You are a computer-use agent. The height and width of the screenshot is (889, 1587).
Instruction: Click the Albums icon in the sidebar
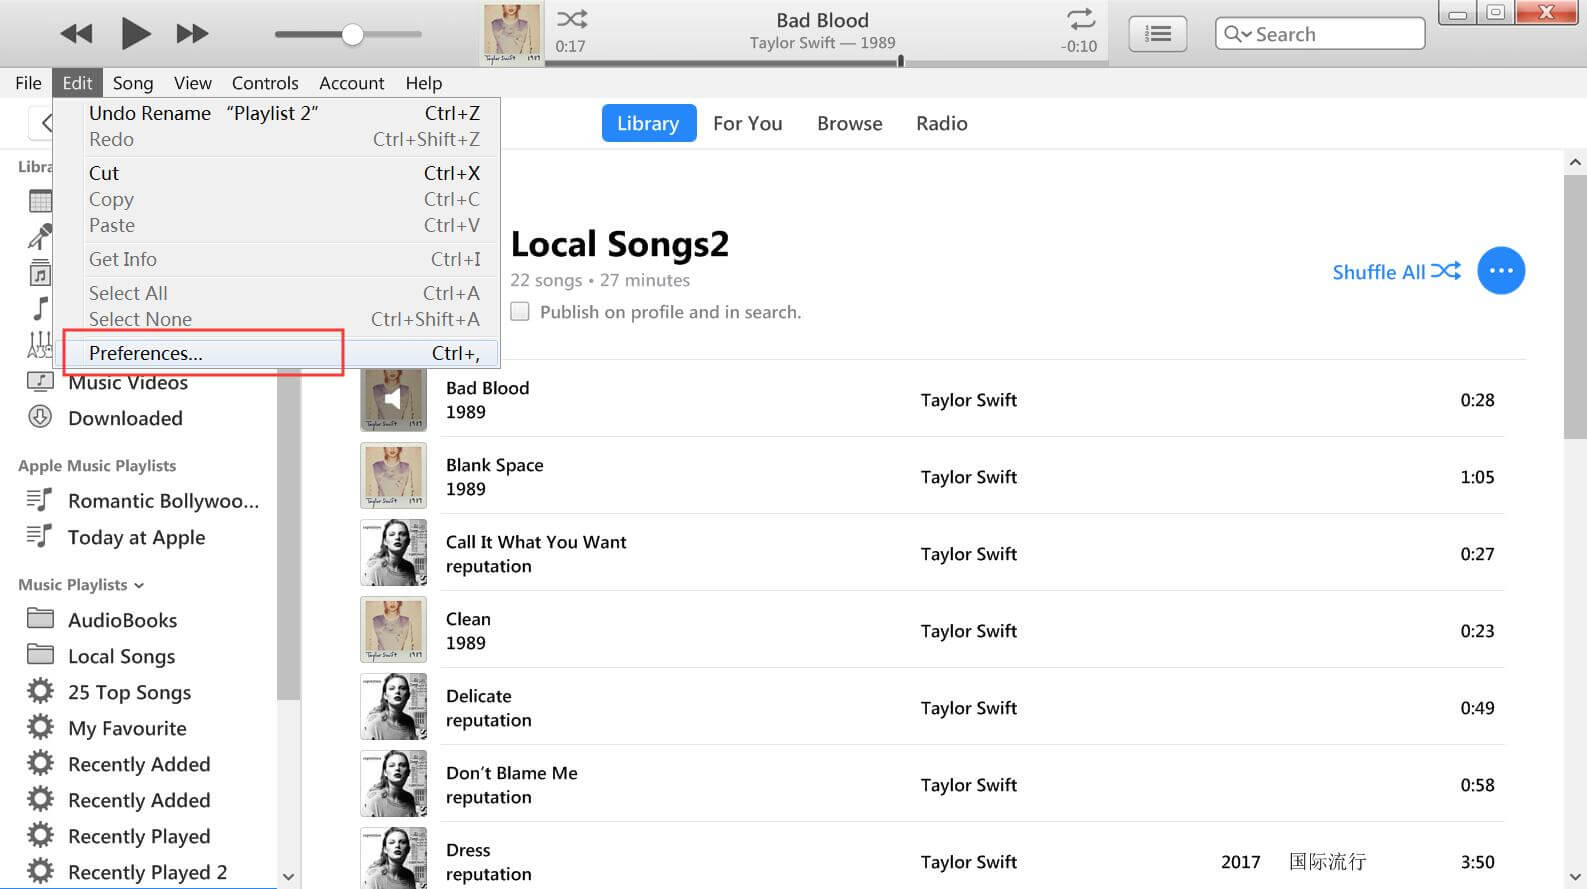tap(40, 272)
